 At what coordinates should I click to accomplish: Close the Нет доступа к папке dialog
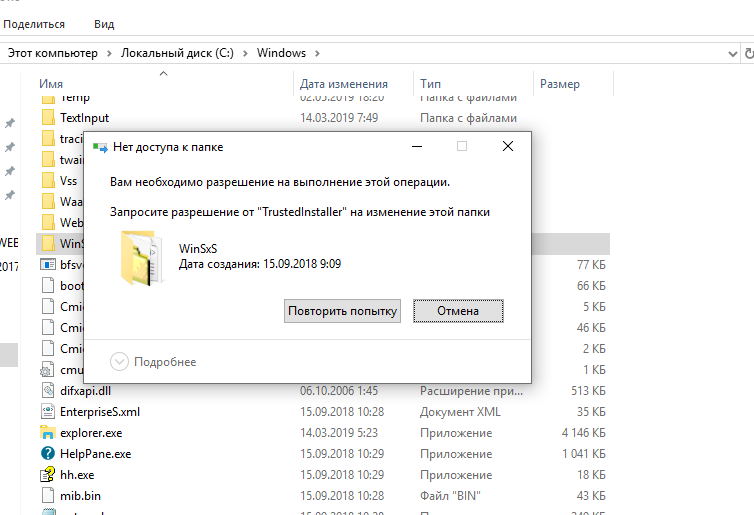tap(508, 146)
